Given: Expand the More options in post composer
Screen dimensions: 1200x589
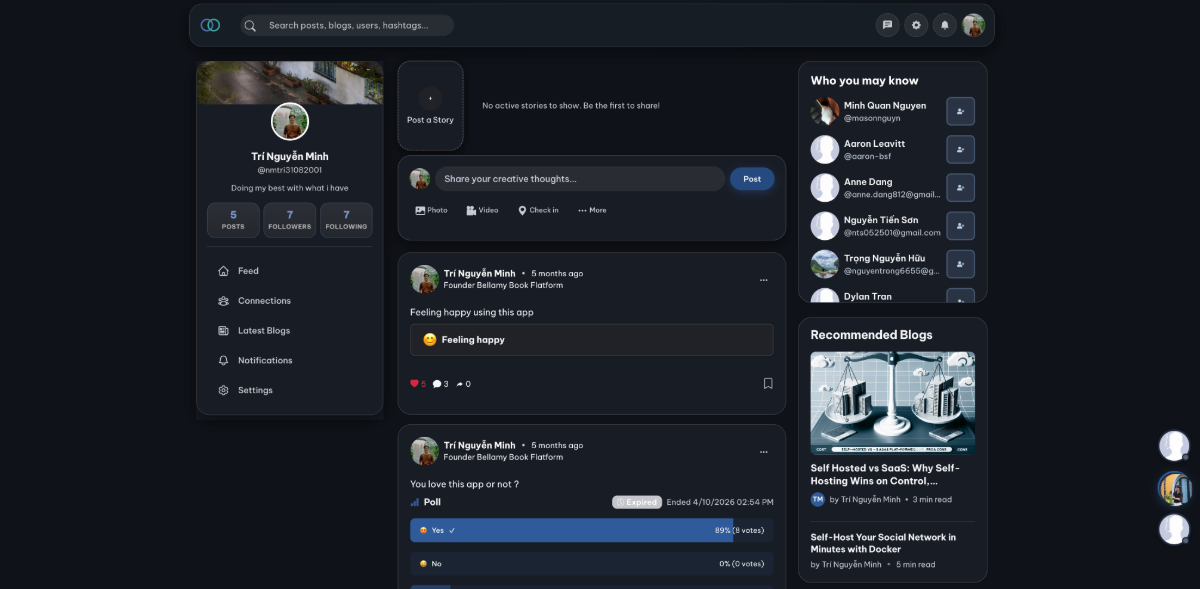Looking at the screenshot, I should [x=592, y=210].
